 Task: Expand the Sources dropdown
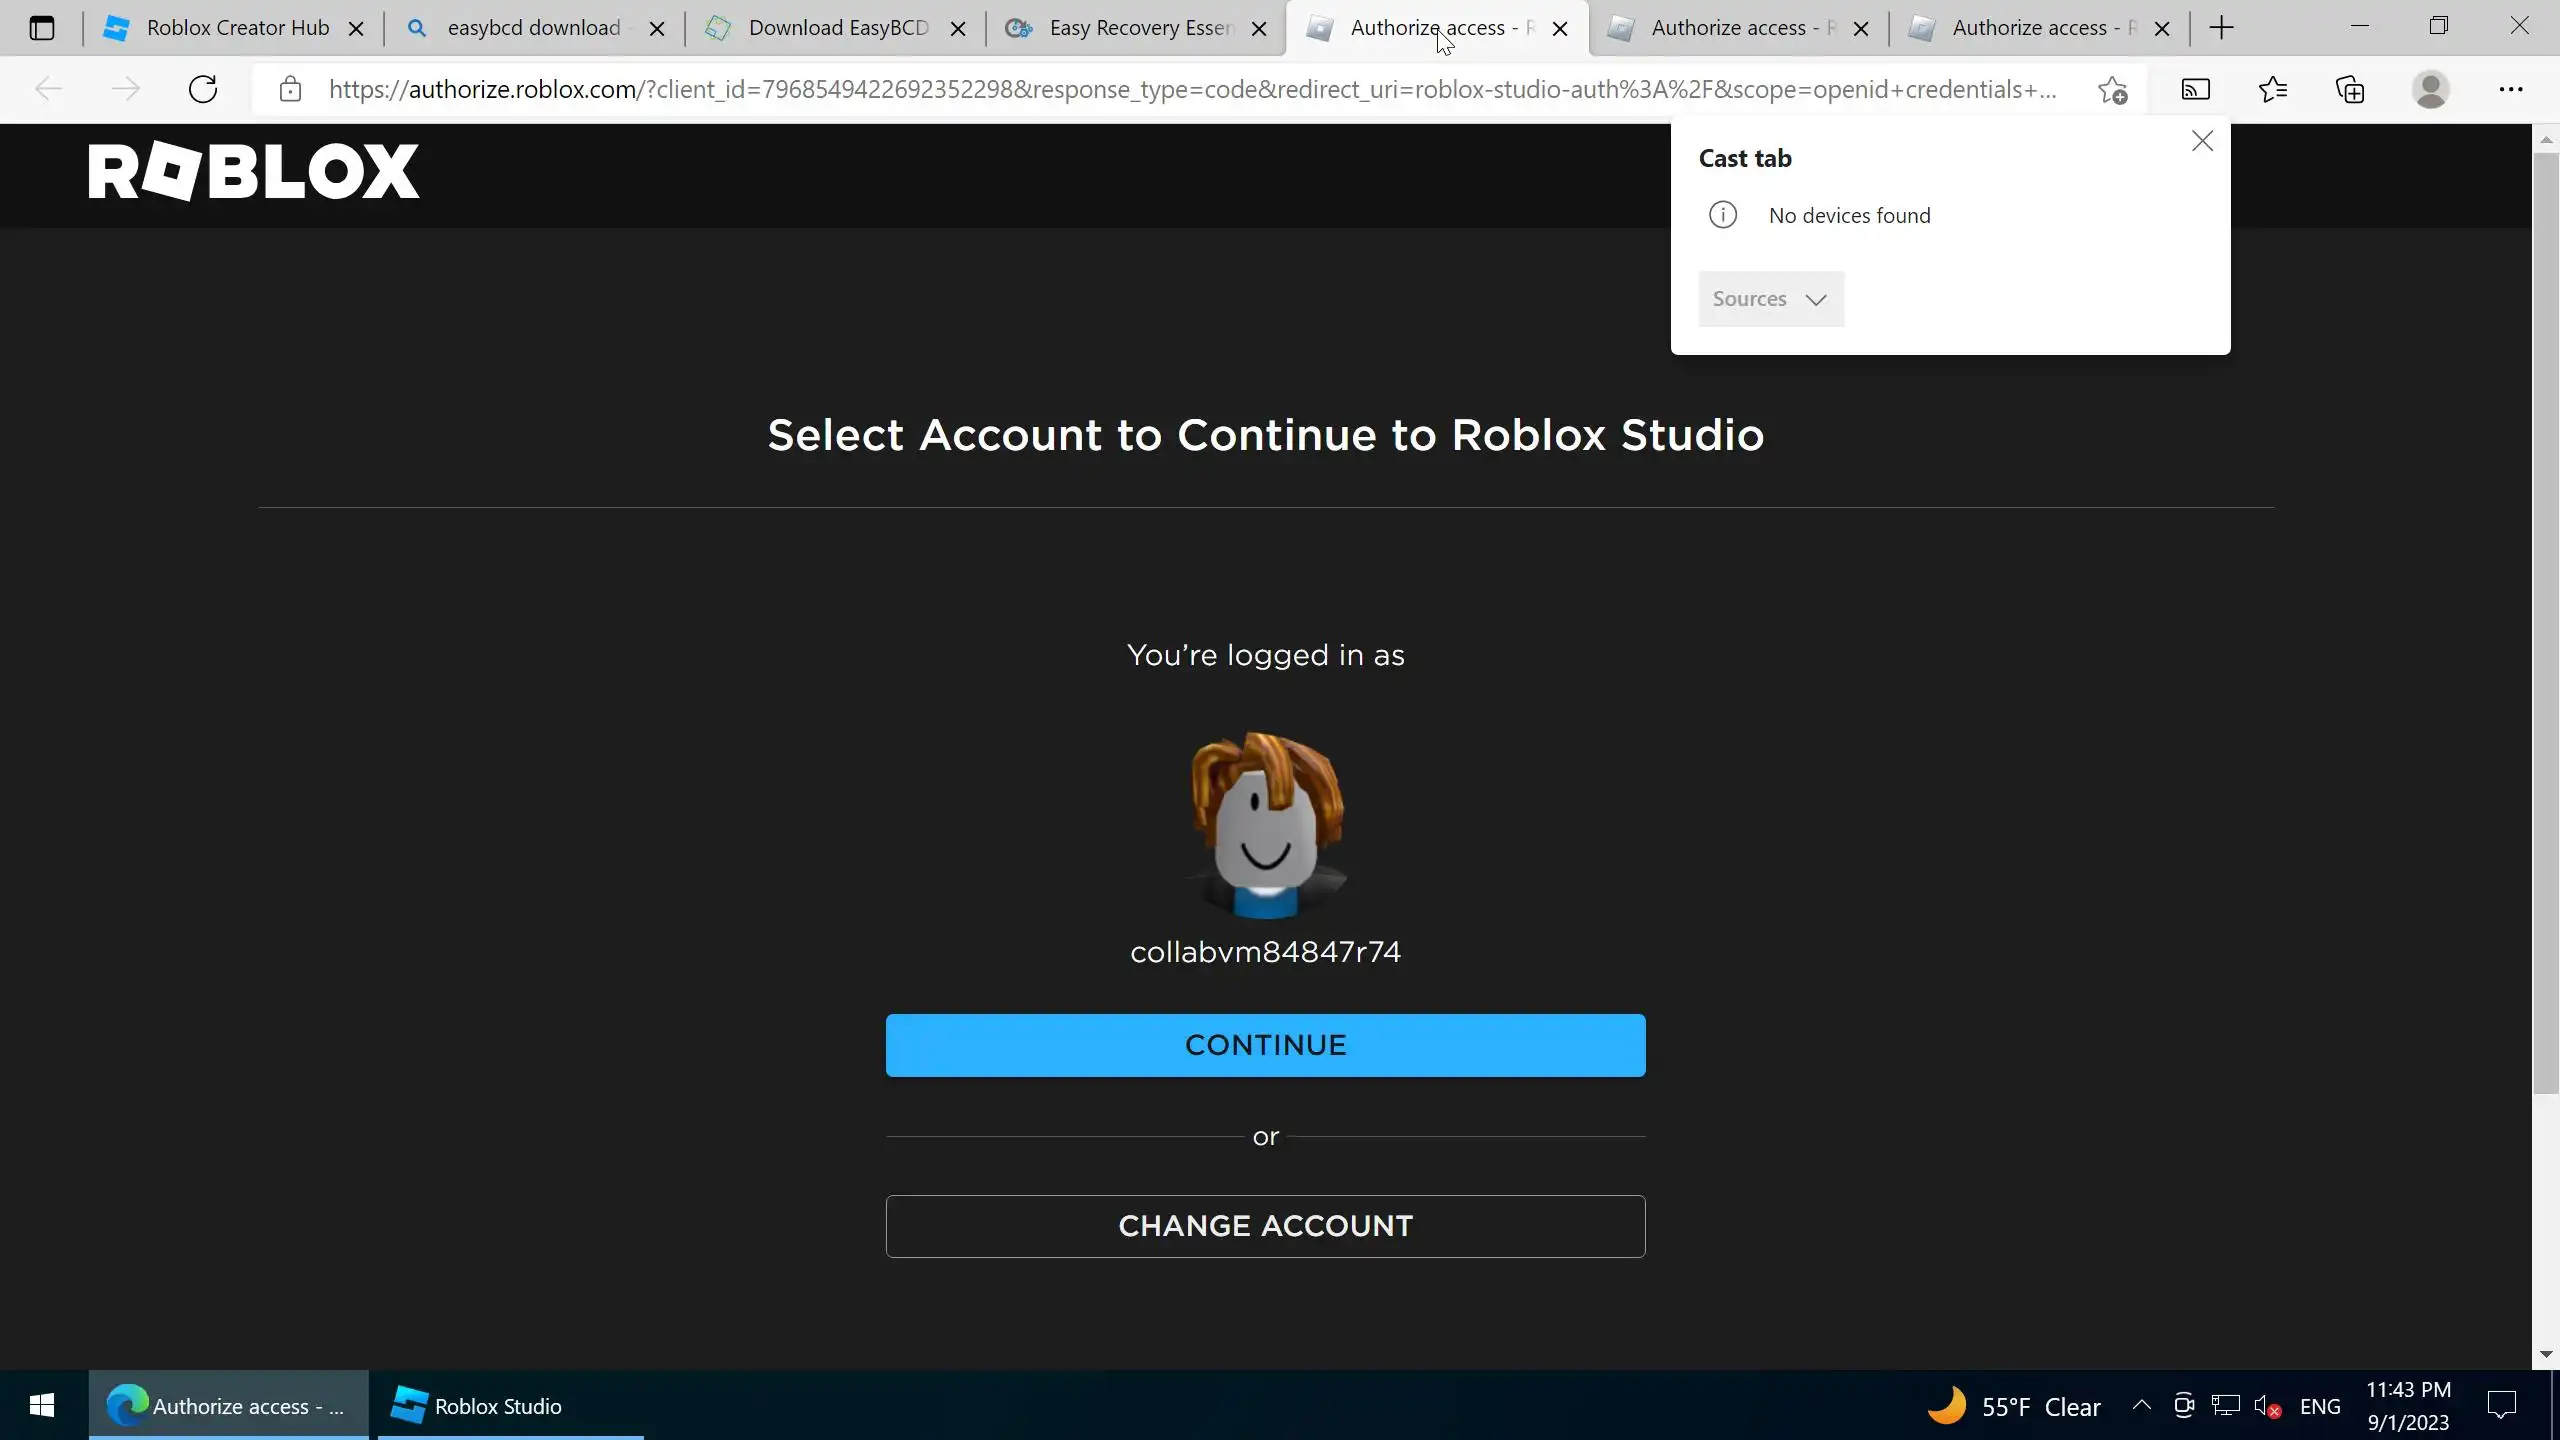pos(1770,299)
